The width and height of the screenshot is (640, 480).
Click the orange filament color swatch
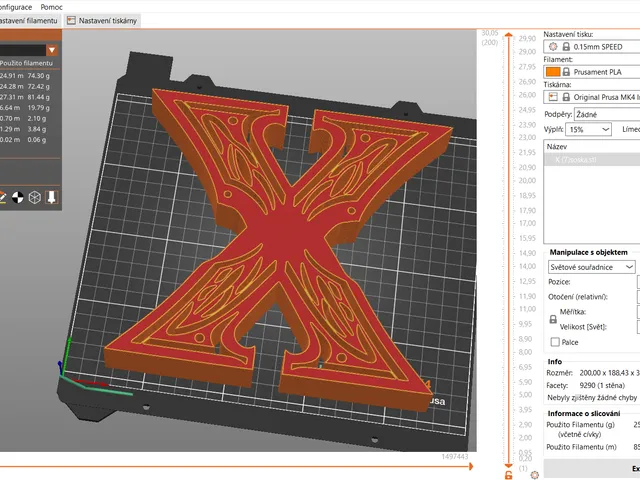pyautogui.click(x=553, y=72)
